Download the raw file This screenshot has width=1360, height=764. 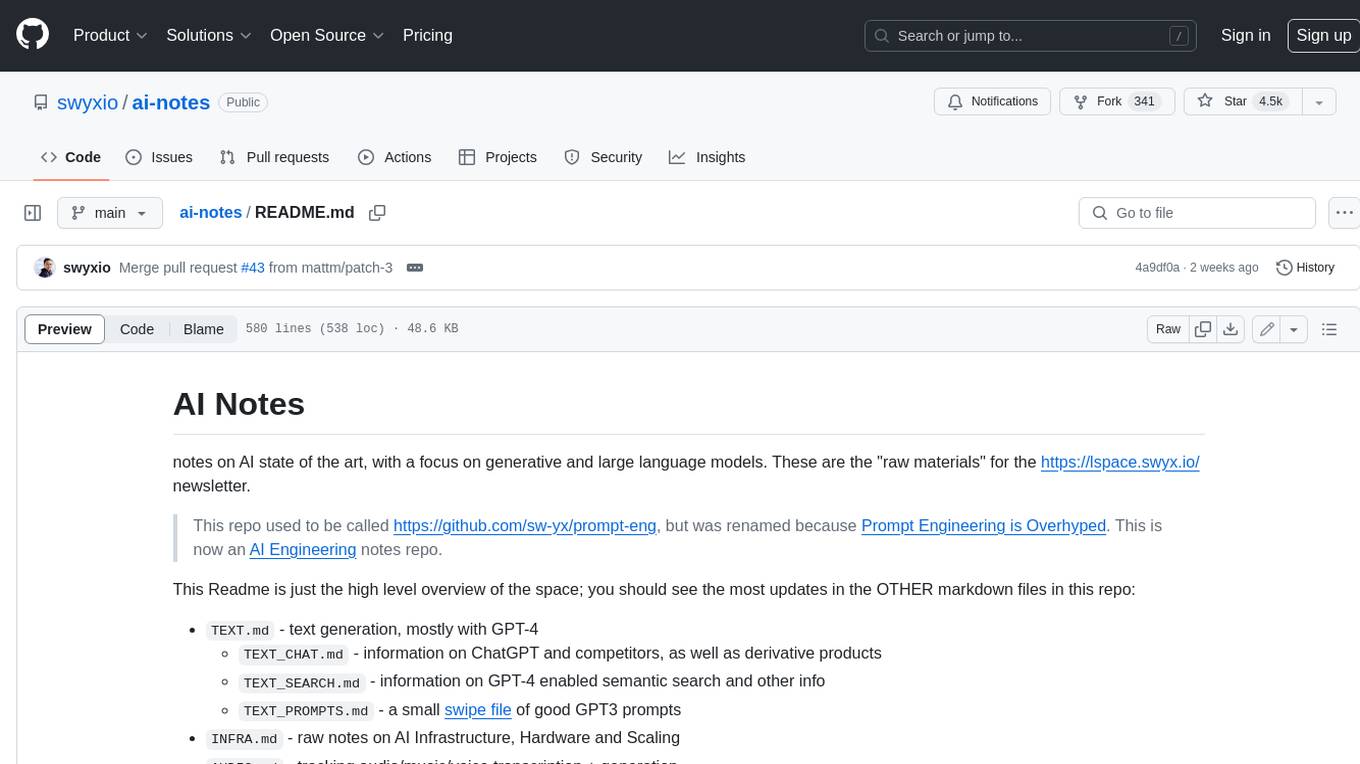click(1231, 329)
